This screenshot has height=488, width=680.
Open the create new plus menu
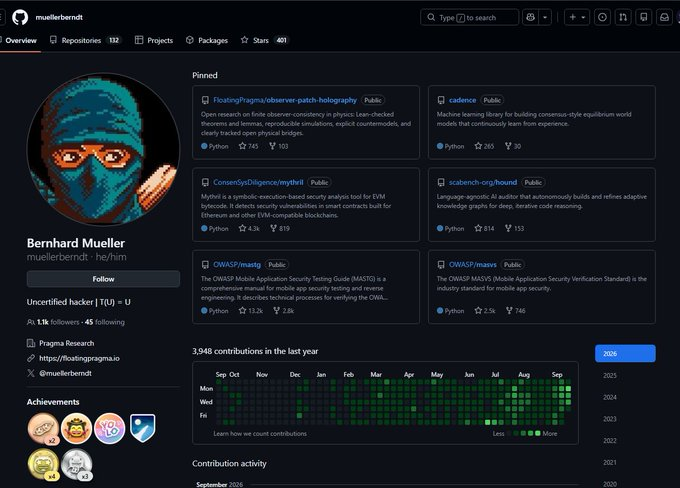[x=577, y=17]
